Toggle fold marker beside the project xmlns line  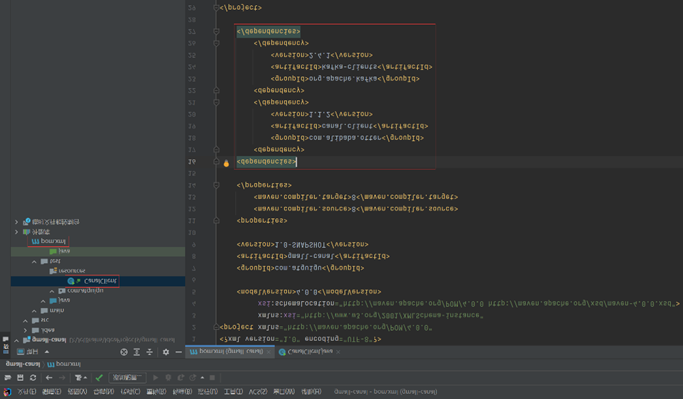click(x=216, y=327)
